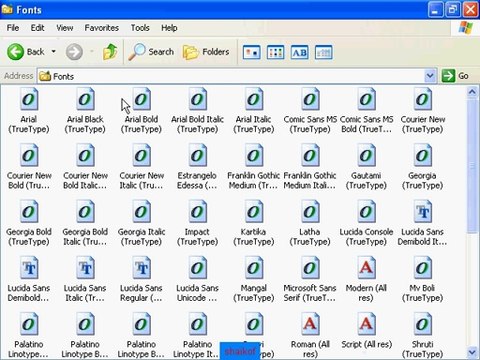Select the Script (All res) font
The image size is (480, 360).
[x=367, y=324]
